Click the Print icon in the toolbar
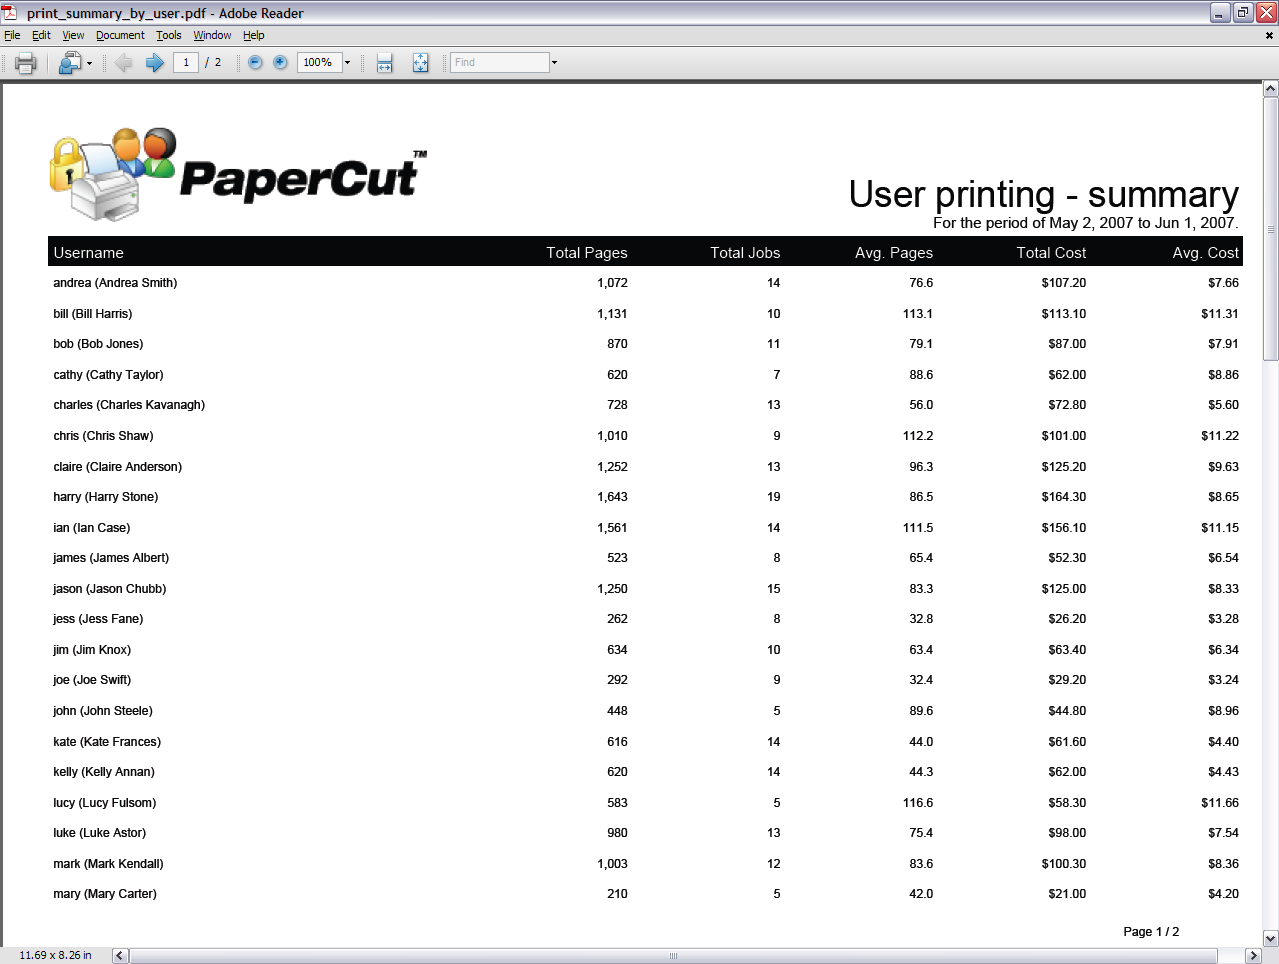The width and height of the screenshot is (1279, 964). tap(26, 63)
